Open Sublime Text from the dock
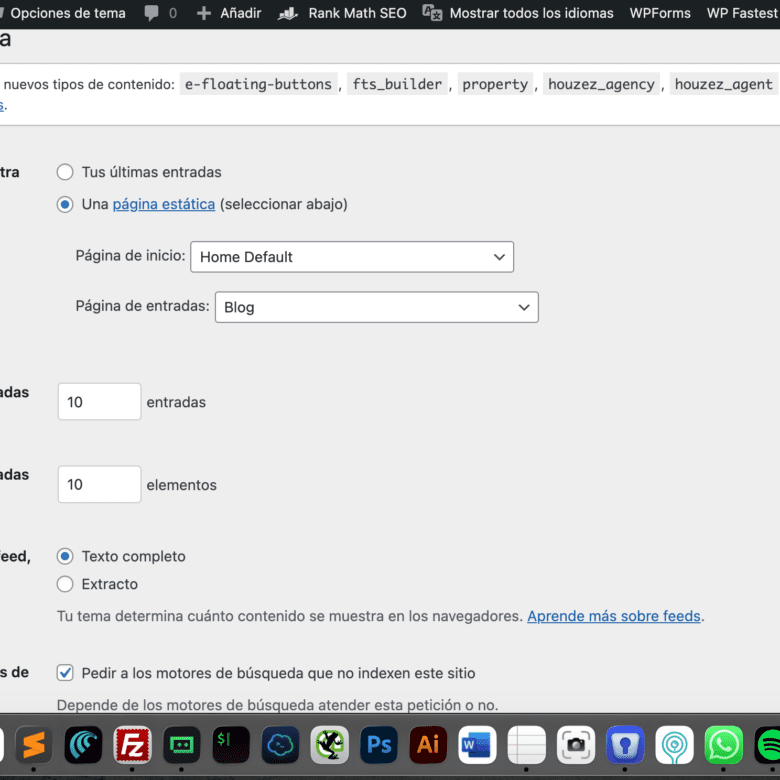Screen dimensions: 780x780 click(x=34, y=745)
